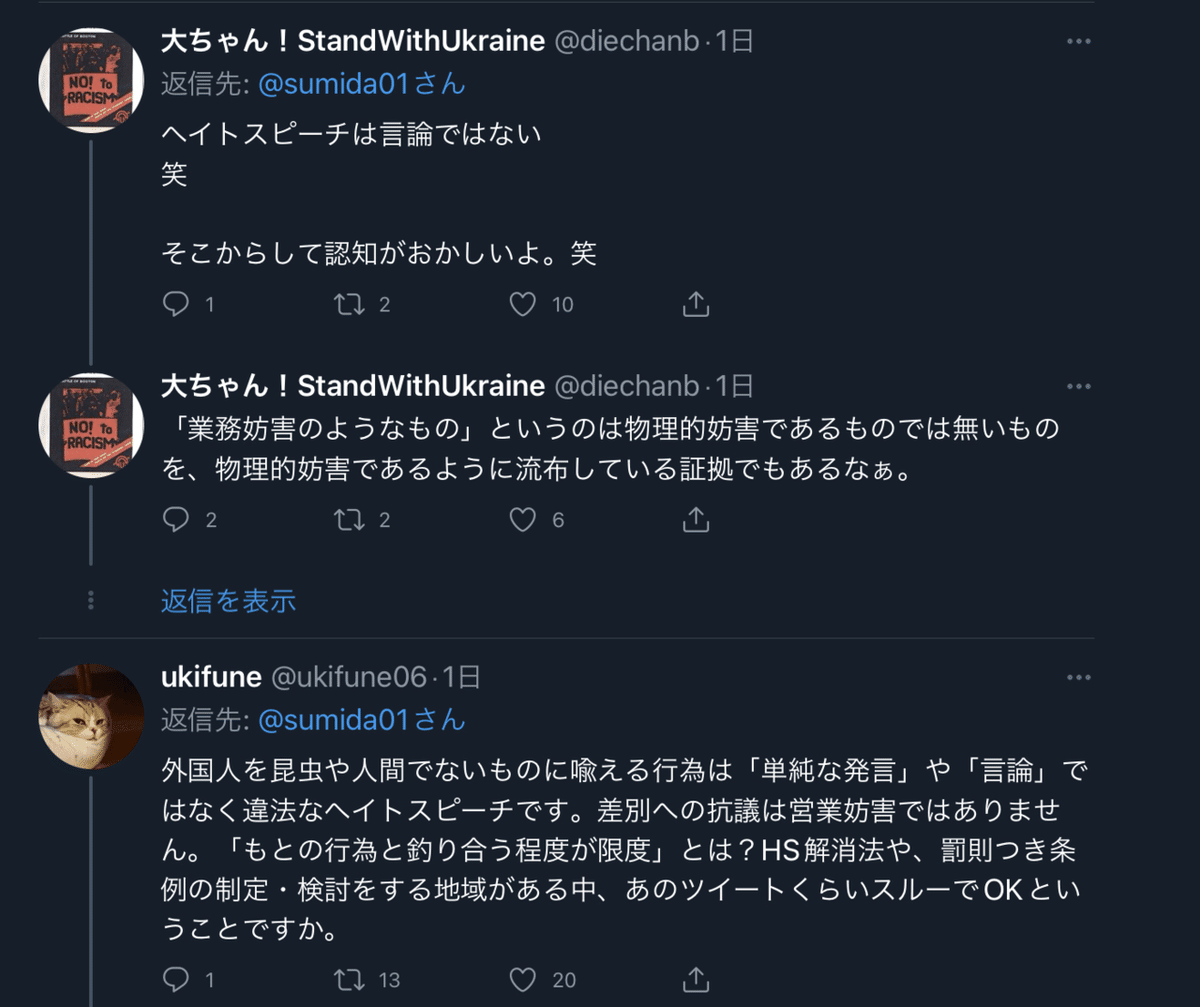Open more options on second diechanb tweet

[x=1078, y=386]
